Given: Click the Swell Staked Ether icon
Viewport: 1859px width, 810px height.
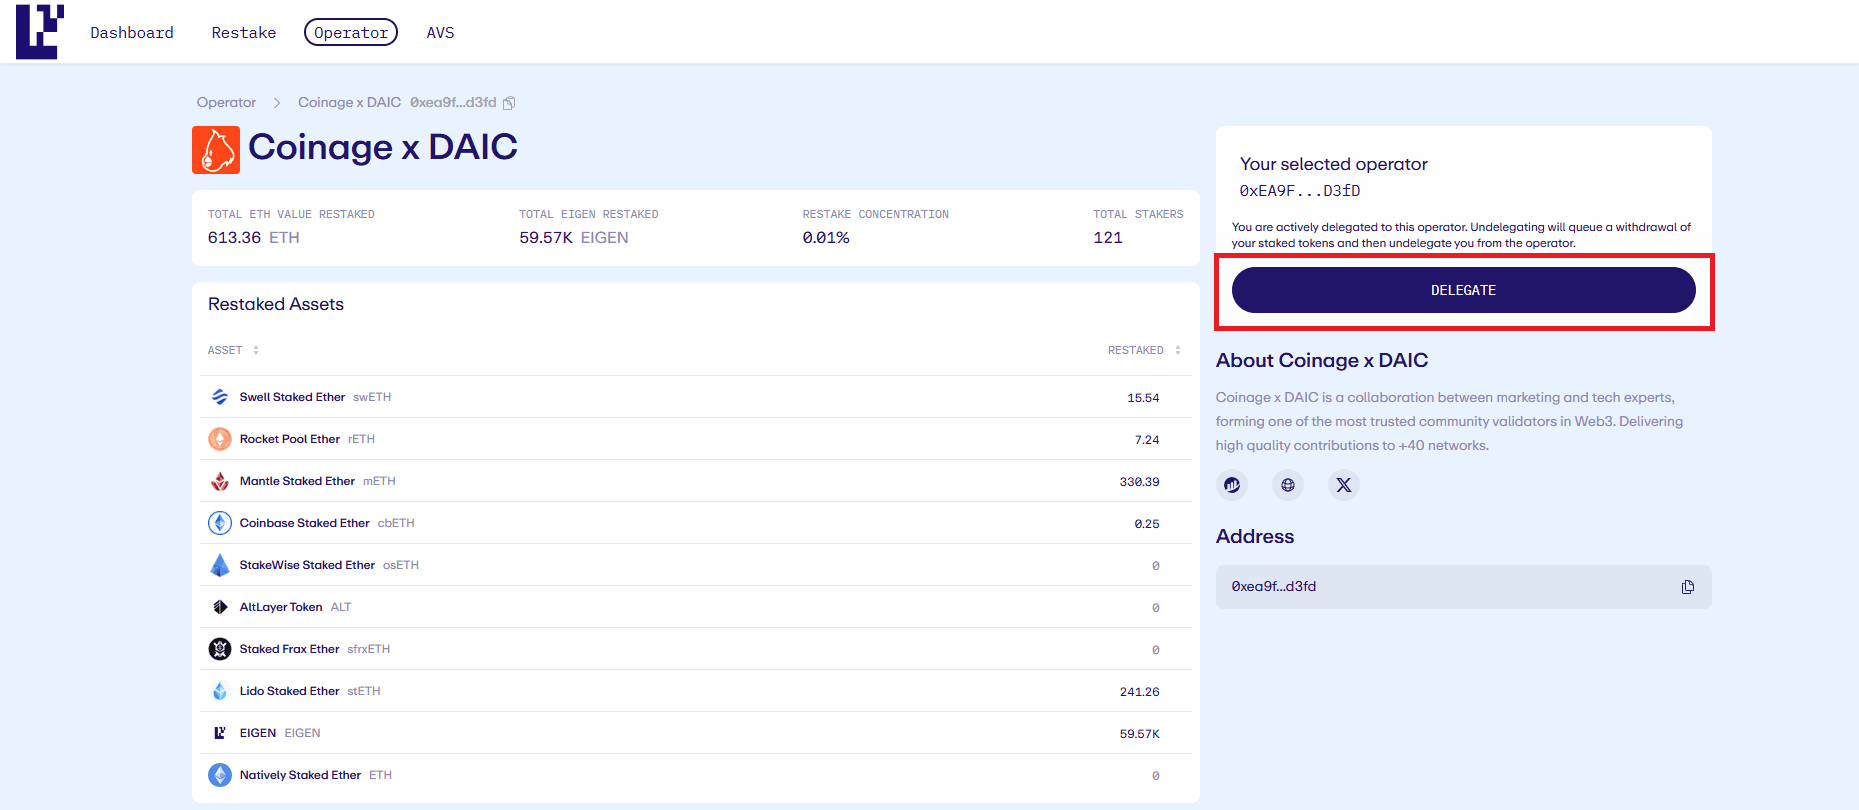Looking at the screenshot, I should pos(220,397).
